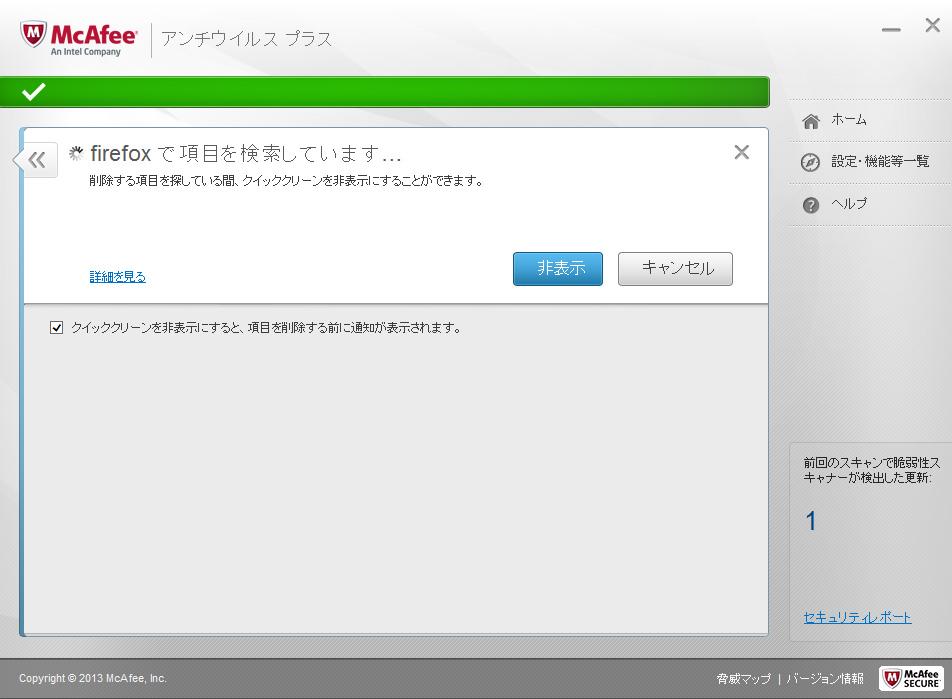952x699 pixels.
Task: Collapse panel with double-chevron back arrow
Action: pyautogui.click(x=37, y=160)
